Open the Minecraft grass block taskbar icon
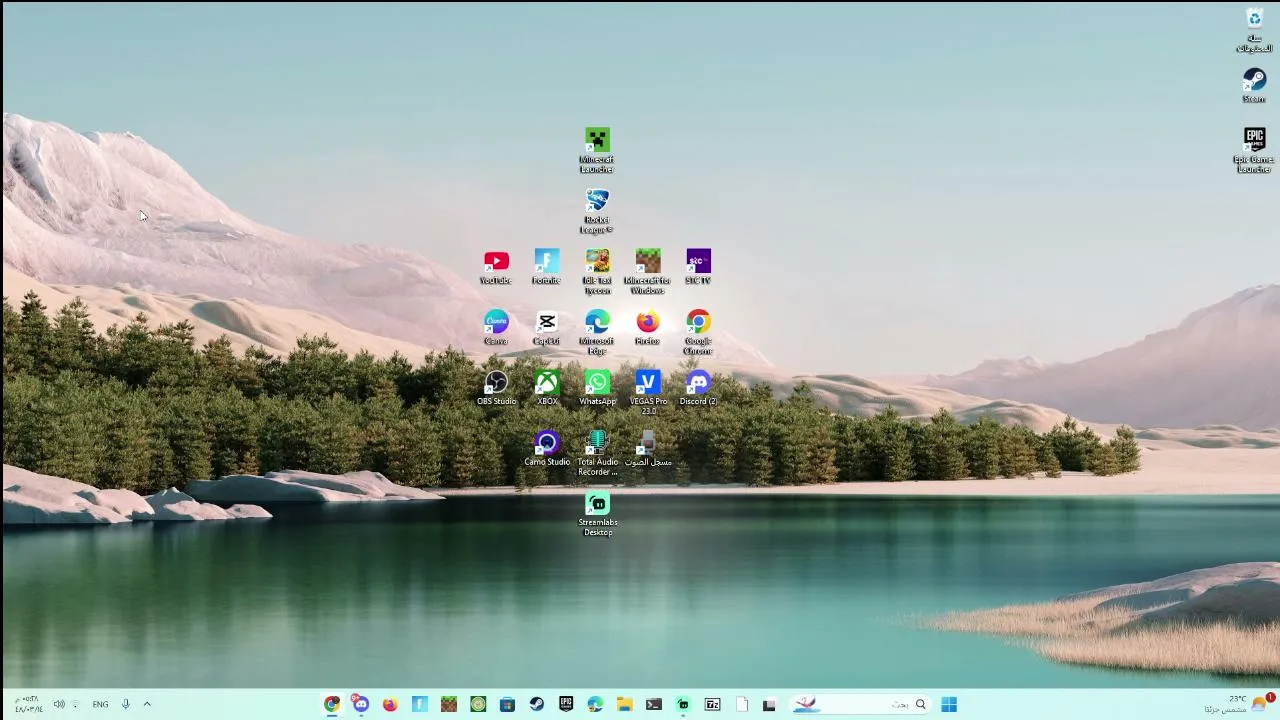 point(449,705)
